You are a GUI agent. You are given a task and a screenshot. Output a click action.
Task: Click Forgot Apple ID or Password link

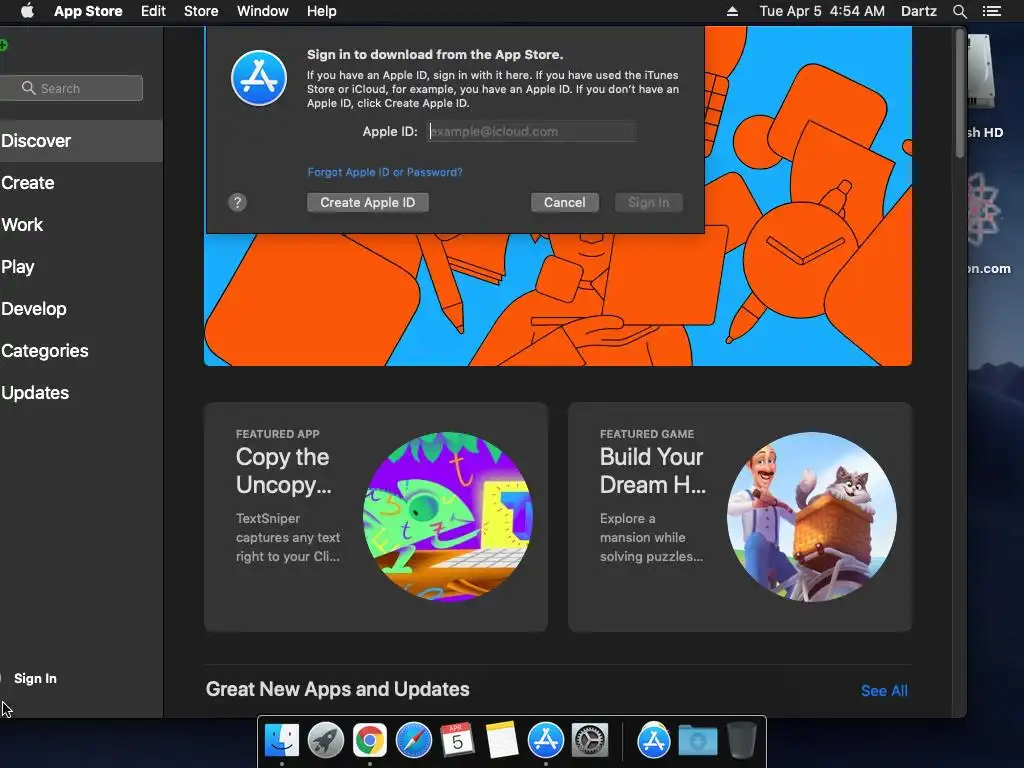[x=385, y=172]
